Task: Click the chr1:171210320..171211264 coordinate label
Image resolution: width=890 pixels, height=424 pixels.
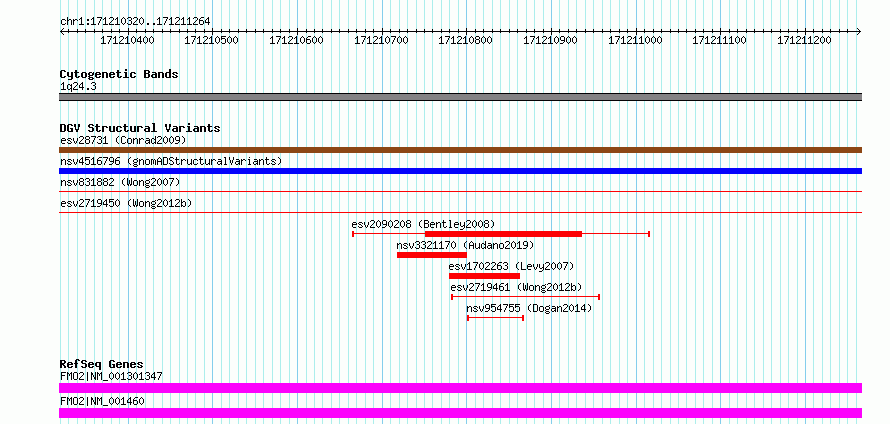Action: tap(135, 21)
